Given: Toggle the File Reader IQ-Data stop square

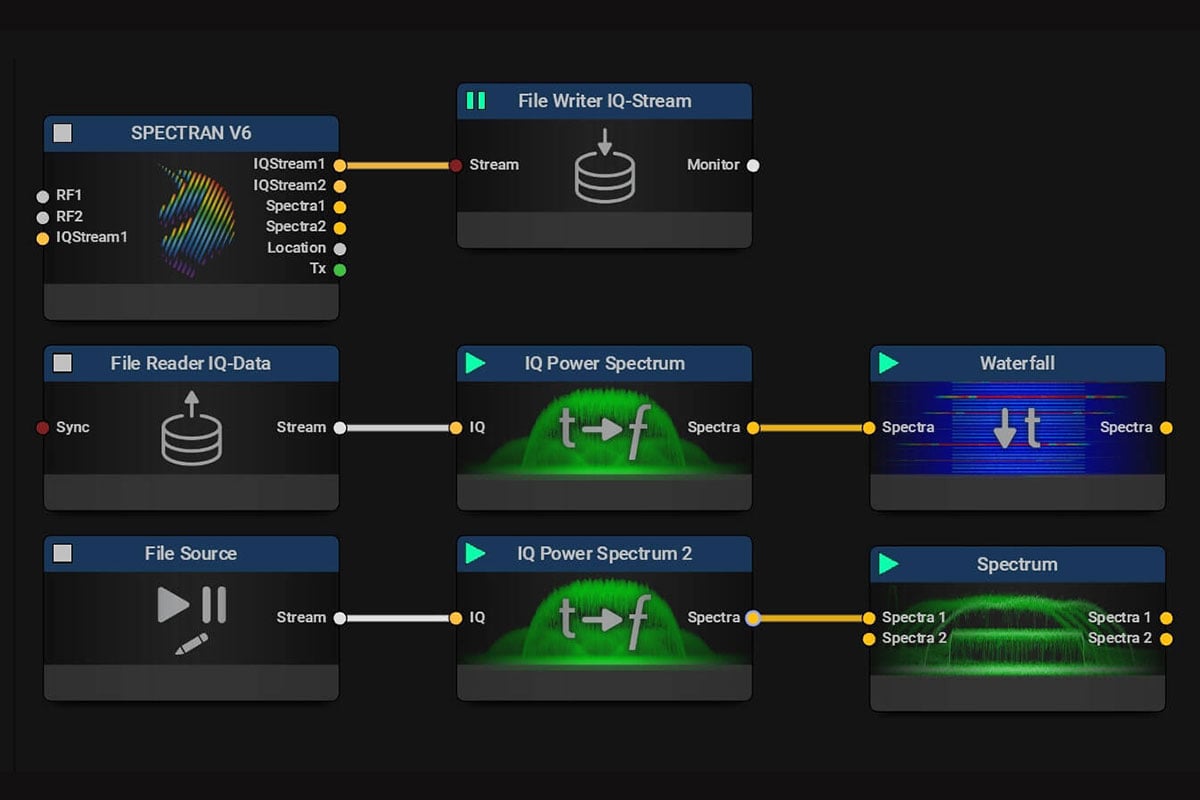Looking at the screenshot, I should 63,363.
